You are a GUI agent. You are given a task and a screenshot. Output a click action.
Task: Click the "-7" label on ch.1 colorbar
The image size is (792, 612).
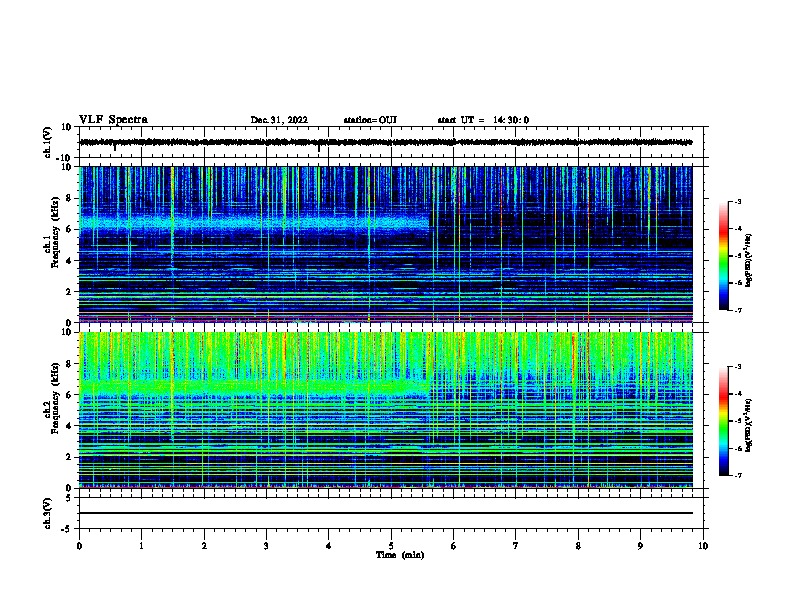[x=738, y=310]
